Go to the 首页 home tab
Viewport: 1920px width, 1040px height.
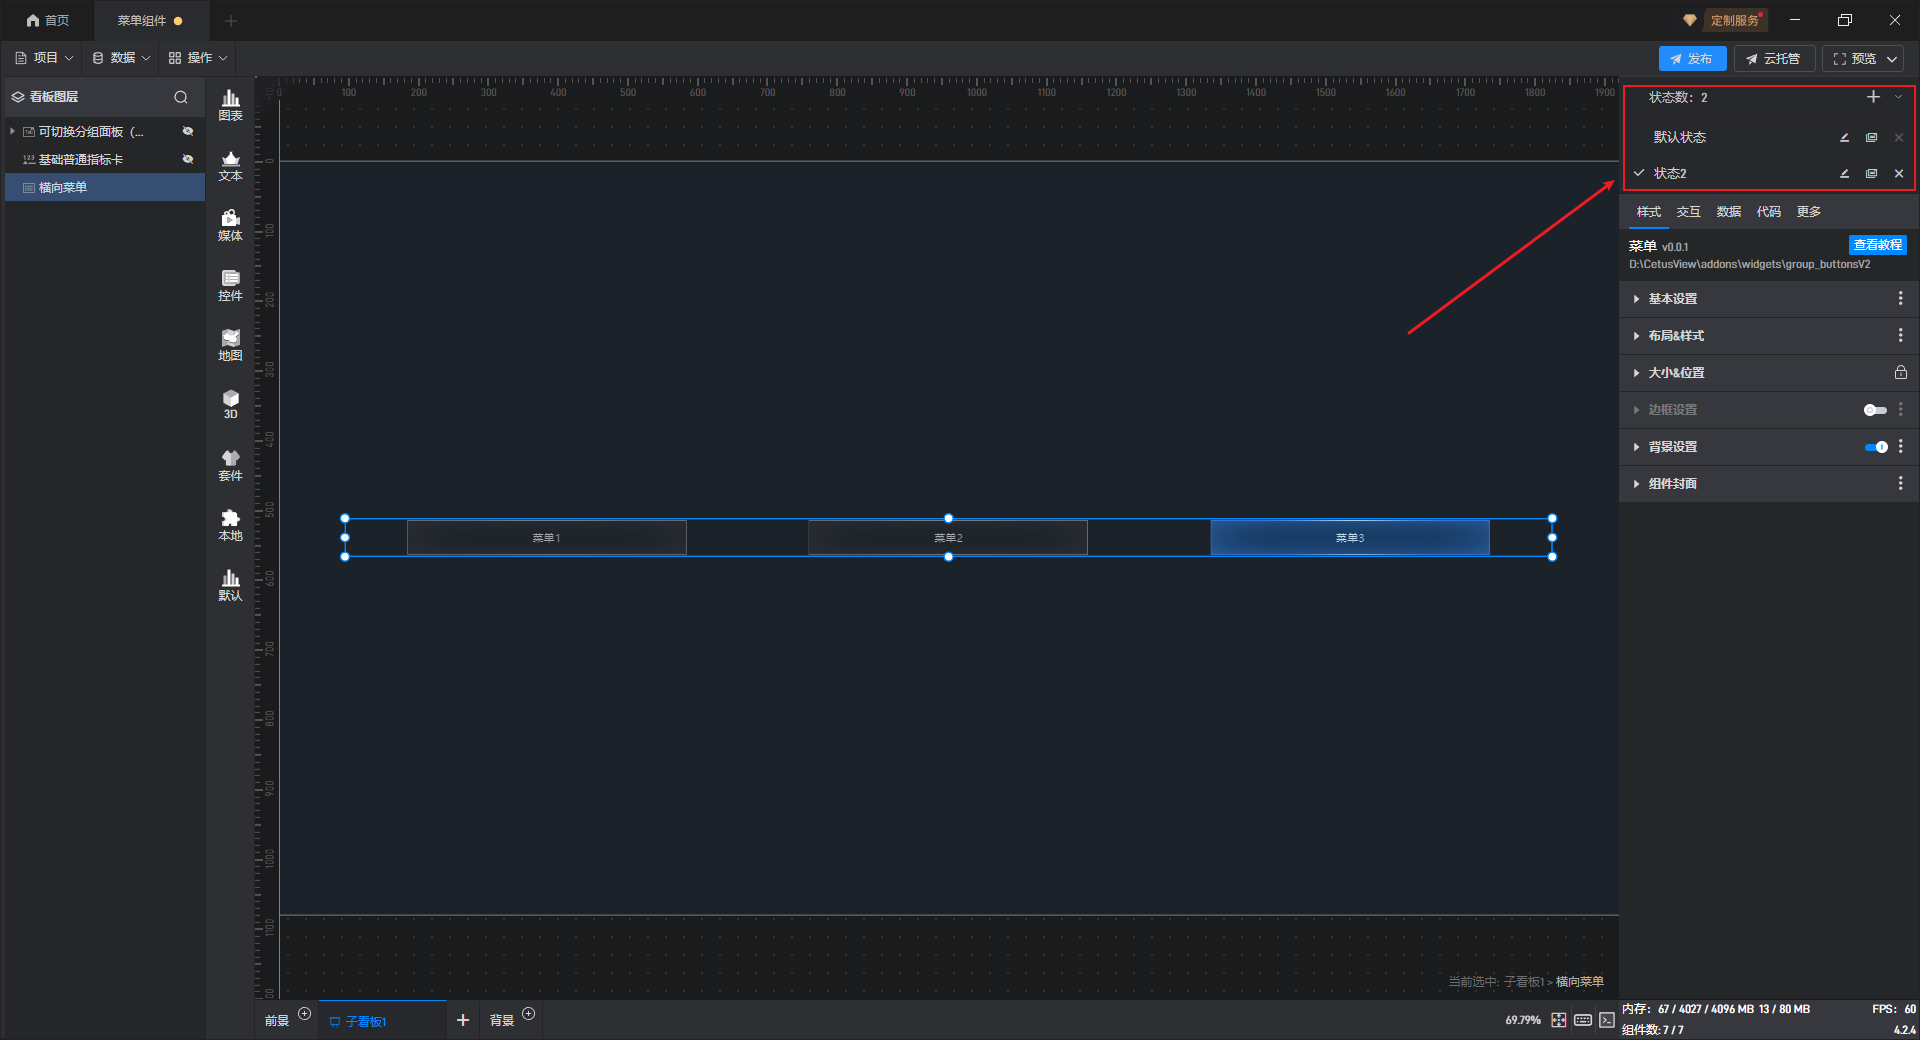[47, 20]
